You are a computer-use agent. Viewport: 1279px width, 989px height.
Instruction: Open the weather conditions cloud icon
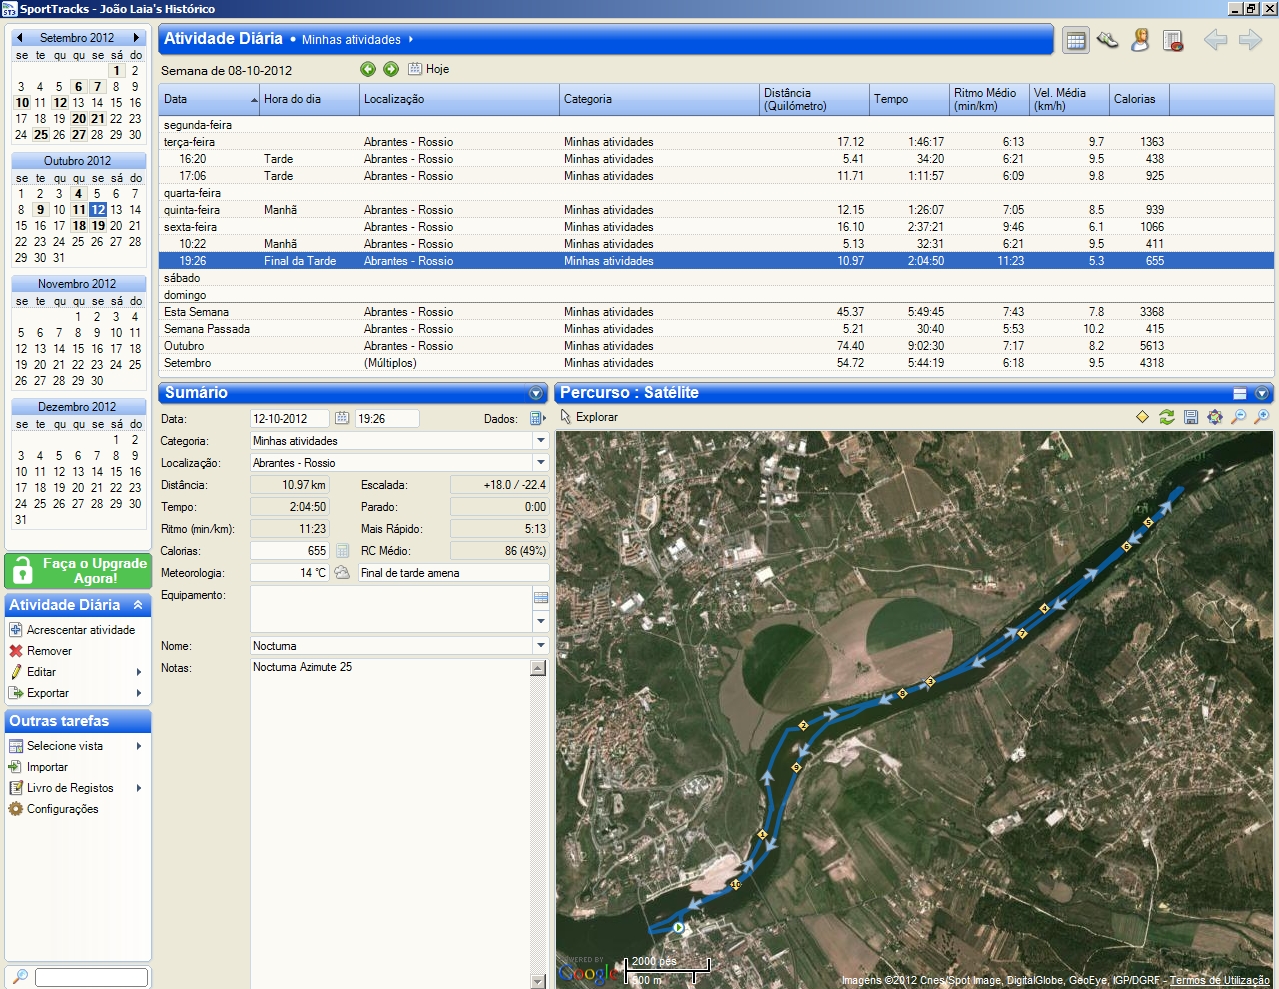[342, 573]
